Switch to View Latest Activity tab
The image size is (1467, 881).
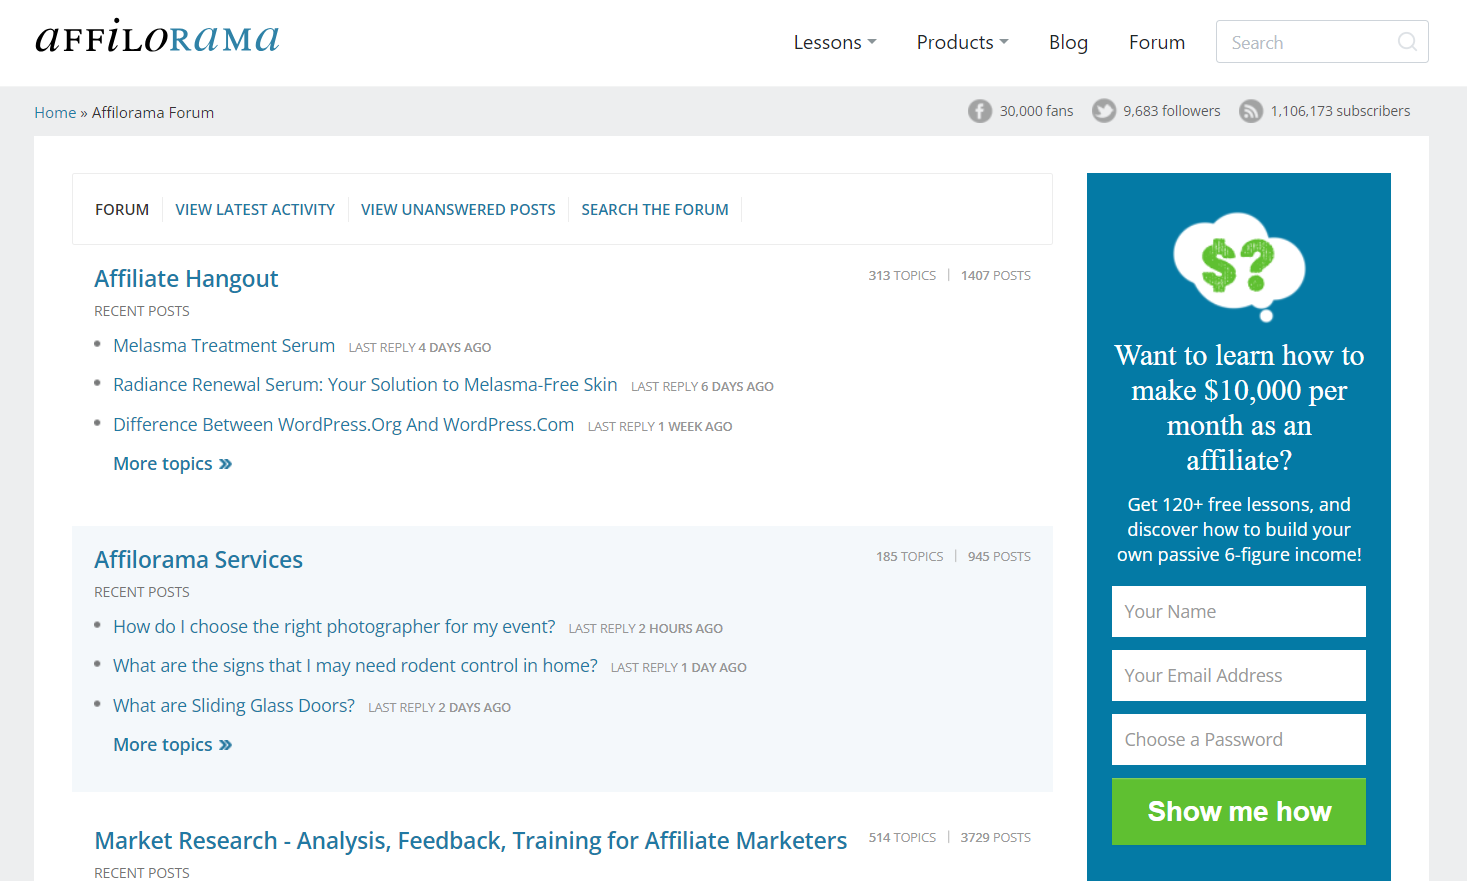(255, 209)
